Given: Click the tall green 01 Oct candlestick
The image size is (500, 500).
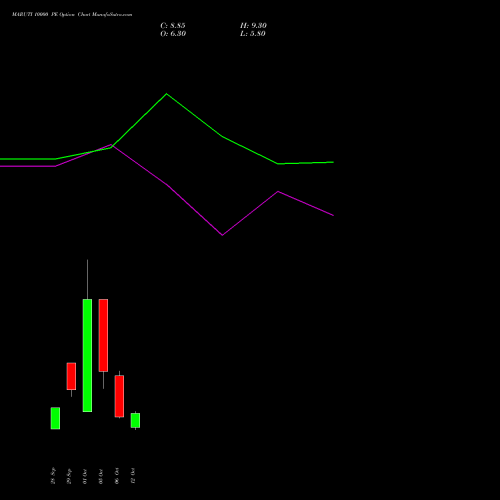Looking at the screenshot, I should 87,355.
